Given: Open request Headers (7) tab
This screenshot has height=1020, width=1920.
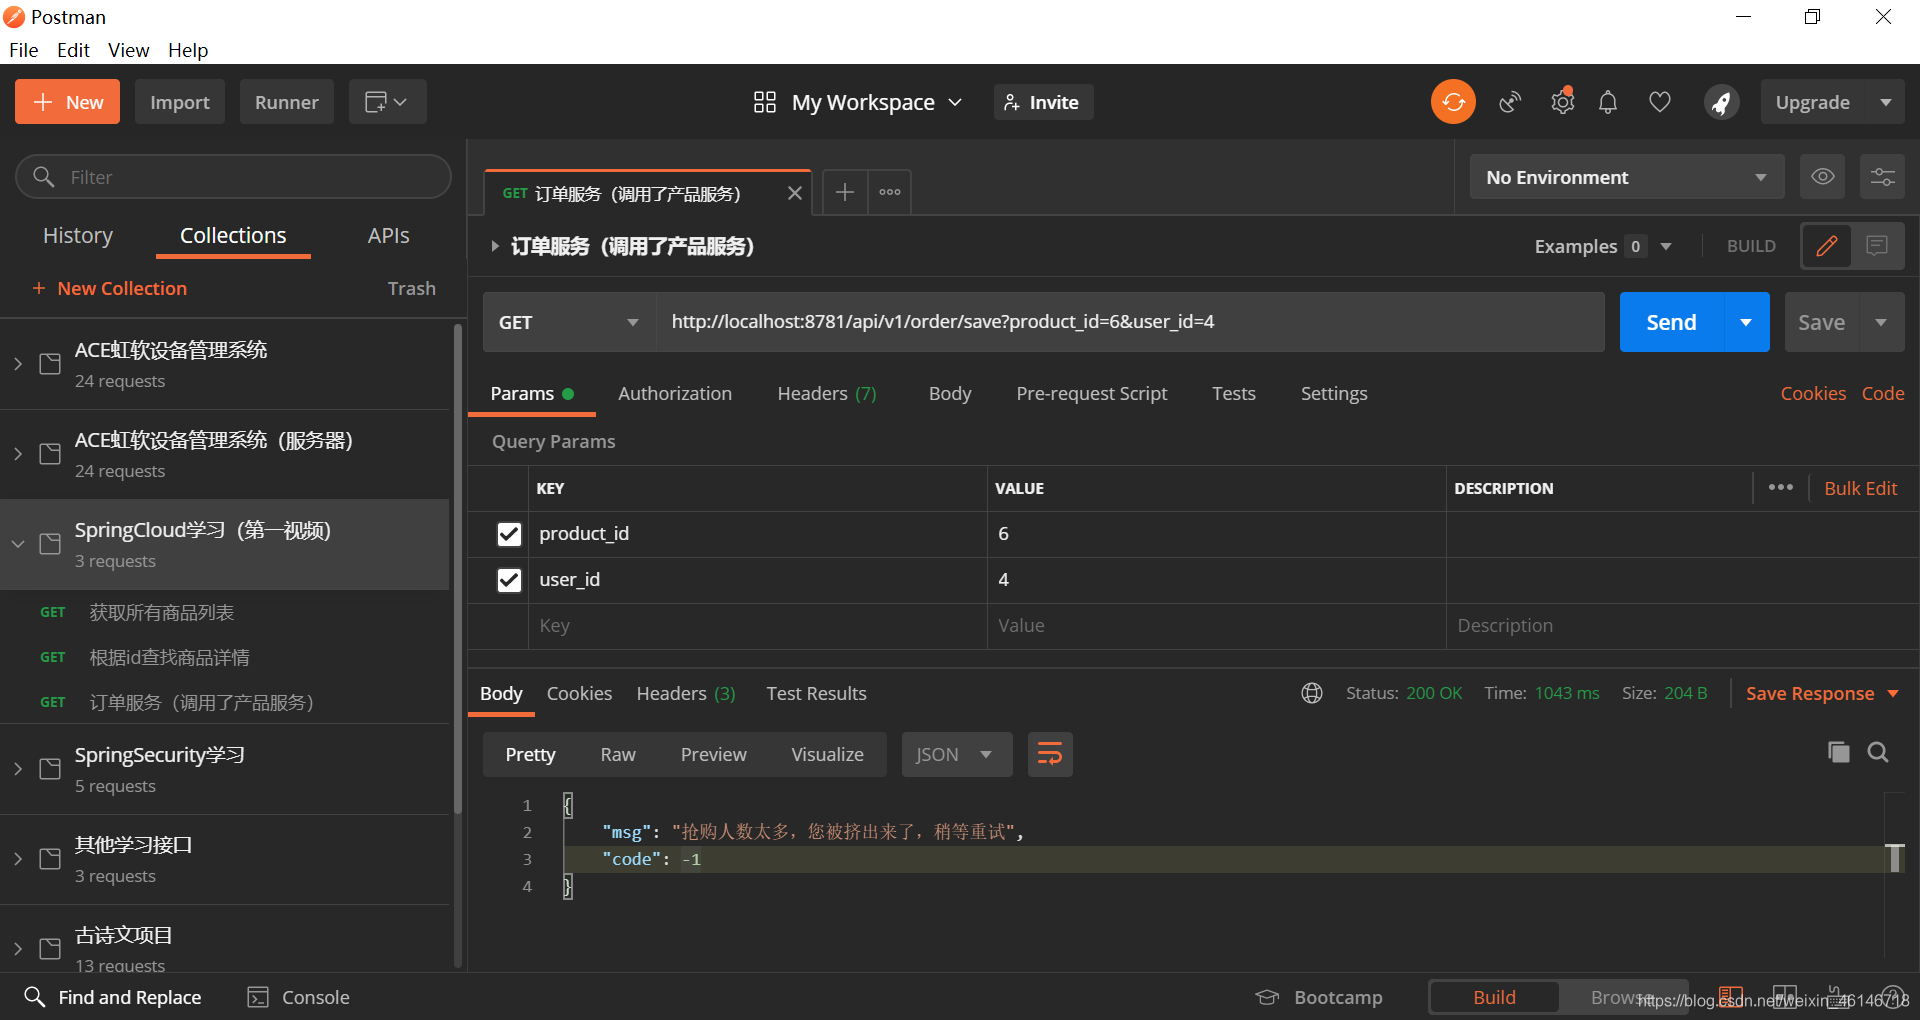Looking at the screenshot, I should click(827, 393).
